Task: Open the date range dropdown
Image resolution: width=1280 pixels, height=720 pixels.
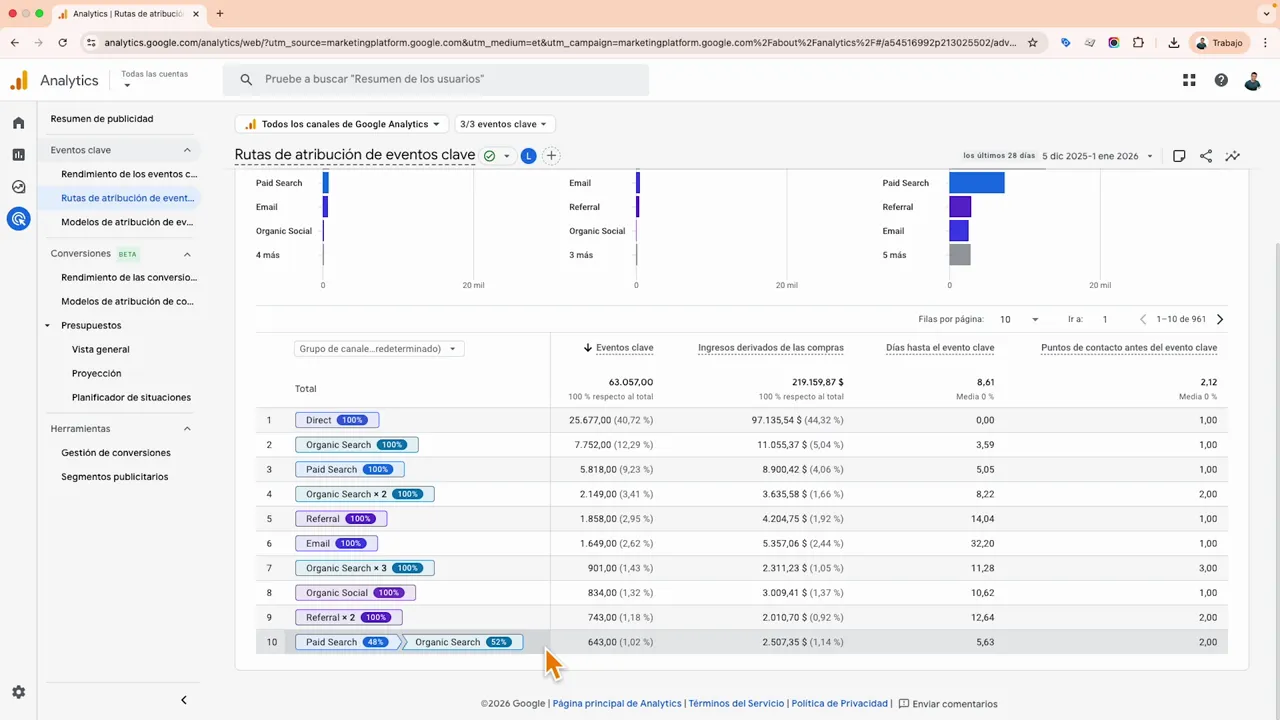Action: coord(1098,156)
